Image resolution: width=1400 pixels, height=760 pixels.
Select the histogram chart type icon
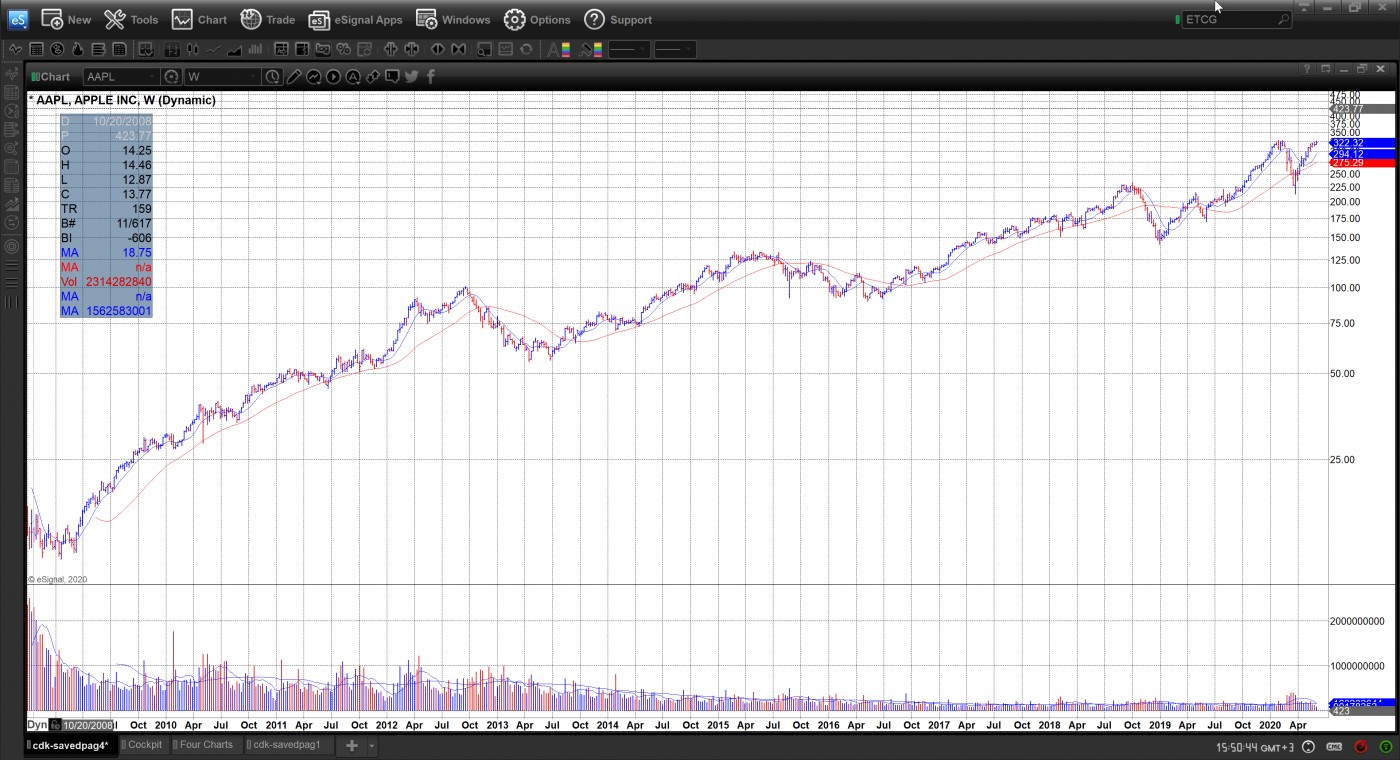(255, 49)
